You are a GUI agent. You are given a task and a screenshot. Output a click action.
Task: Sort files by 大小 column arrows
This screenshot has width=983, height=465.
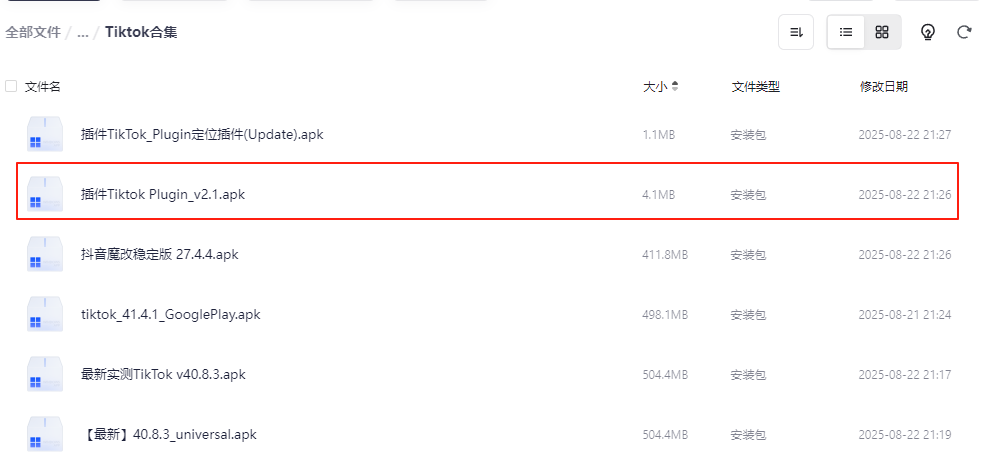pyautogui.click(x=675, y=87)
